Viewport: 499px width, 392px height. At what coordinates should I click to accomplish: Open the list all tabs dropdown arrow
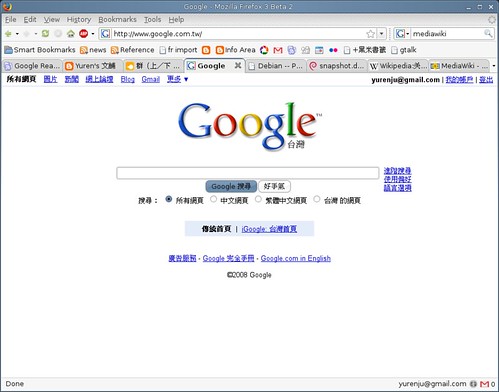(x=494, y=66)
